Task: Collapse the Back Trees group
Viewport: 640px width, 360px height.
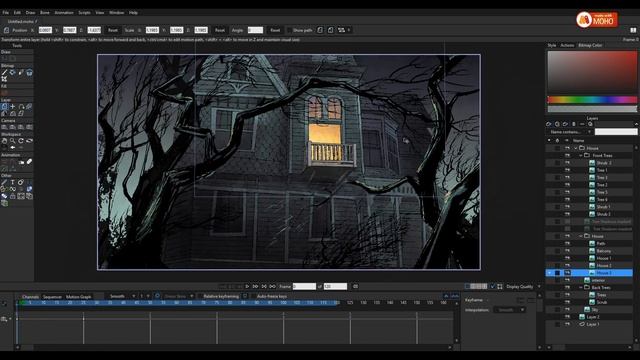Action: [x=581, y=288]
